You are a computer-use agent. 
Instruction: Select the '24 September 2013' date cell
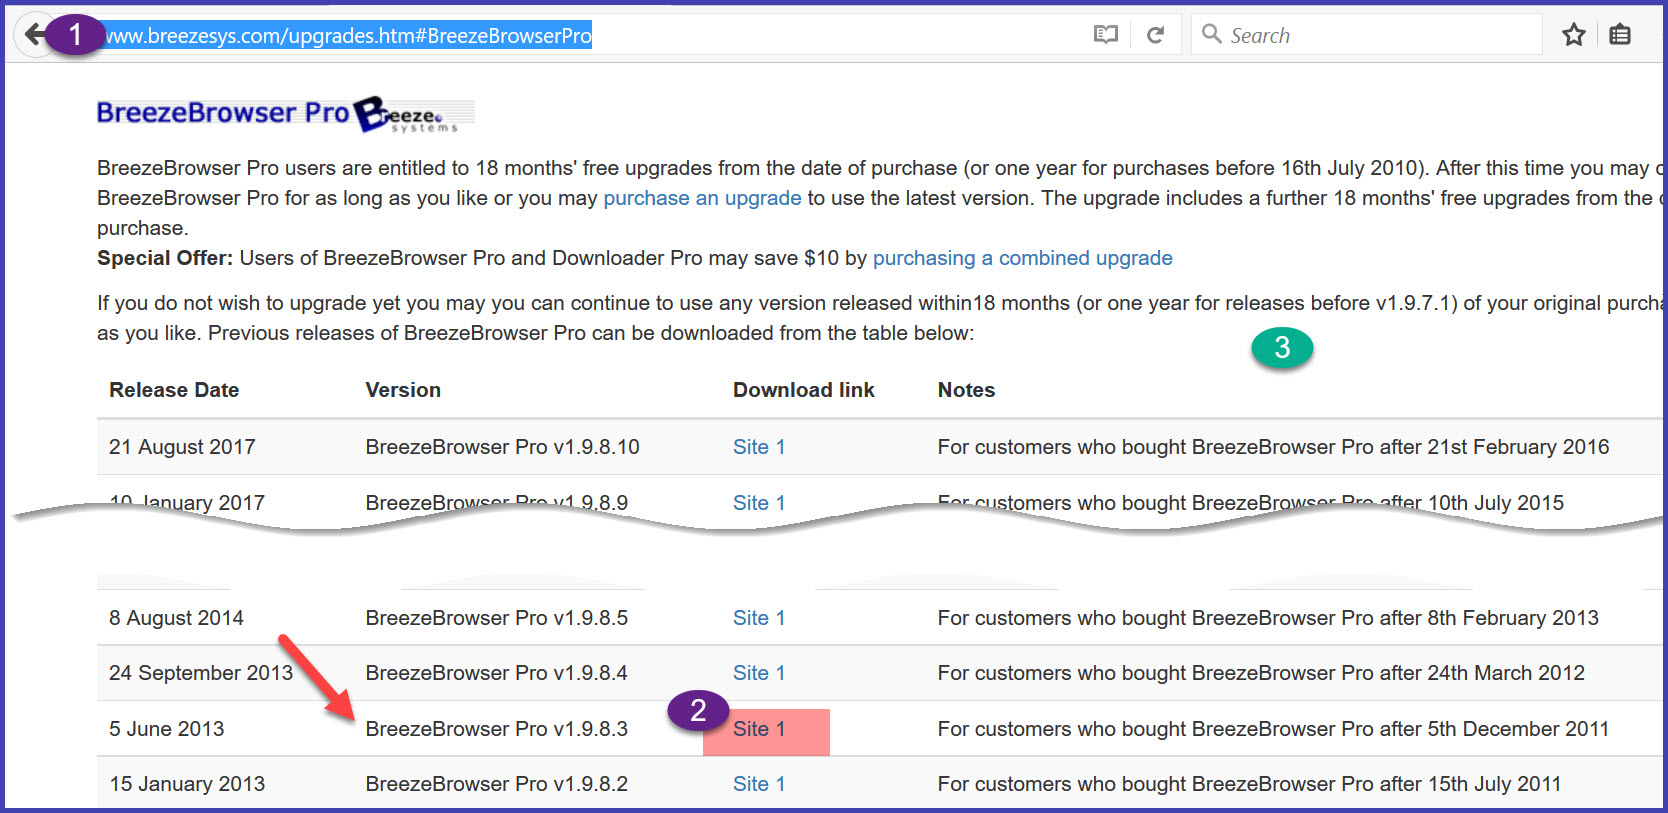(x=201, y=673)
